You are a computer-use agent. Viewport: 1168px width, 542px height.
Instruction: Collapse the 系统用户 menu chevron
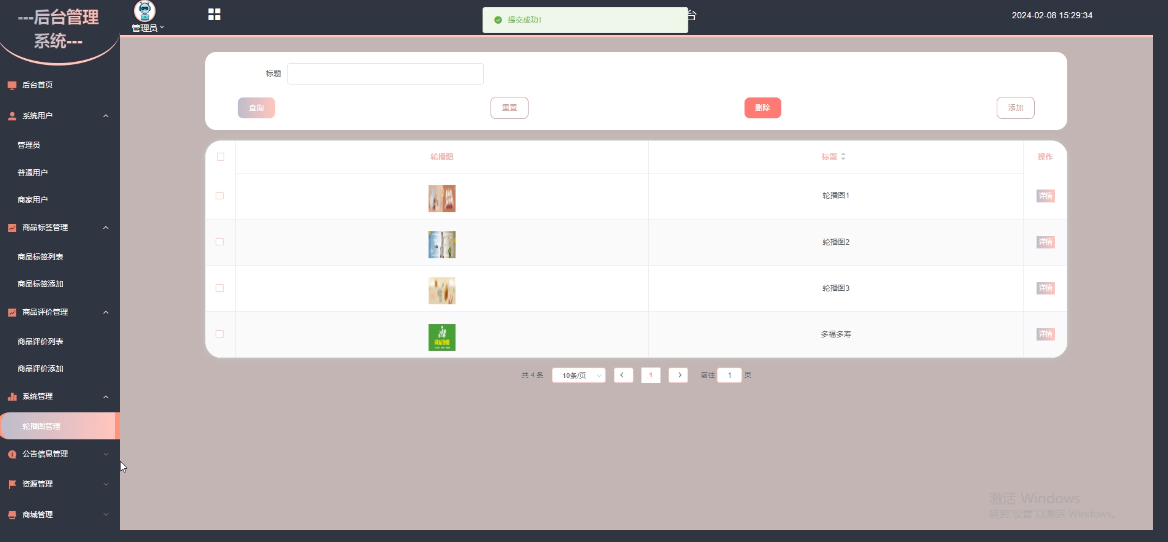[106, 116]
